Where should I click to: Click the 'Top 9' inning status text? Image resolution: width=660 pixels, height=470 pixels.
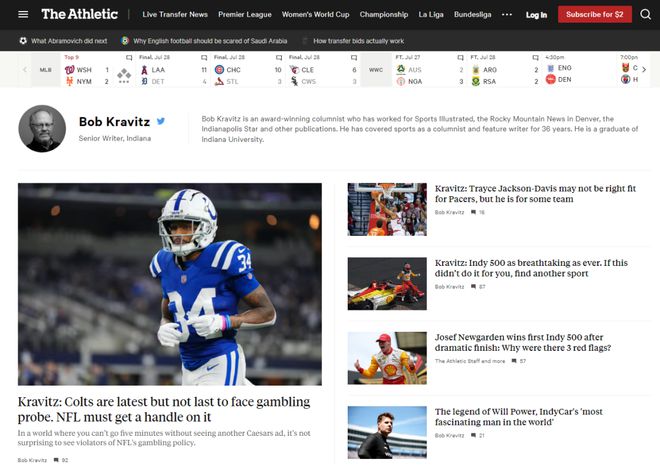72,57
